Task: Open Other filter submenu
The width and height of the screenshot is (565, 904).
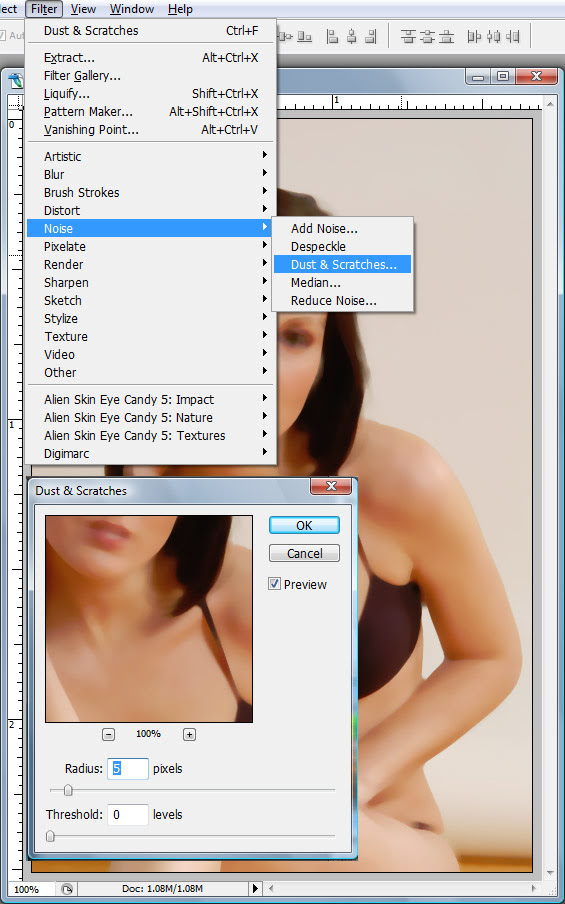Action: click(x=152, y=372)
